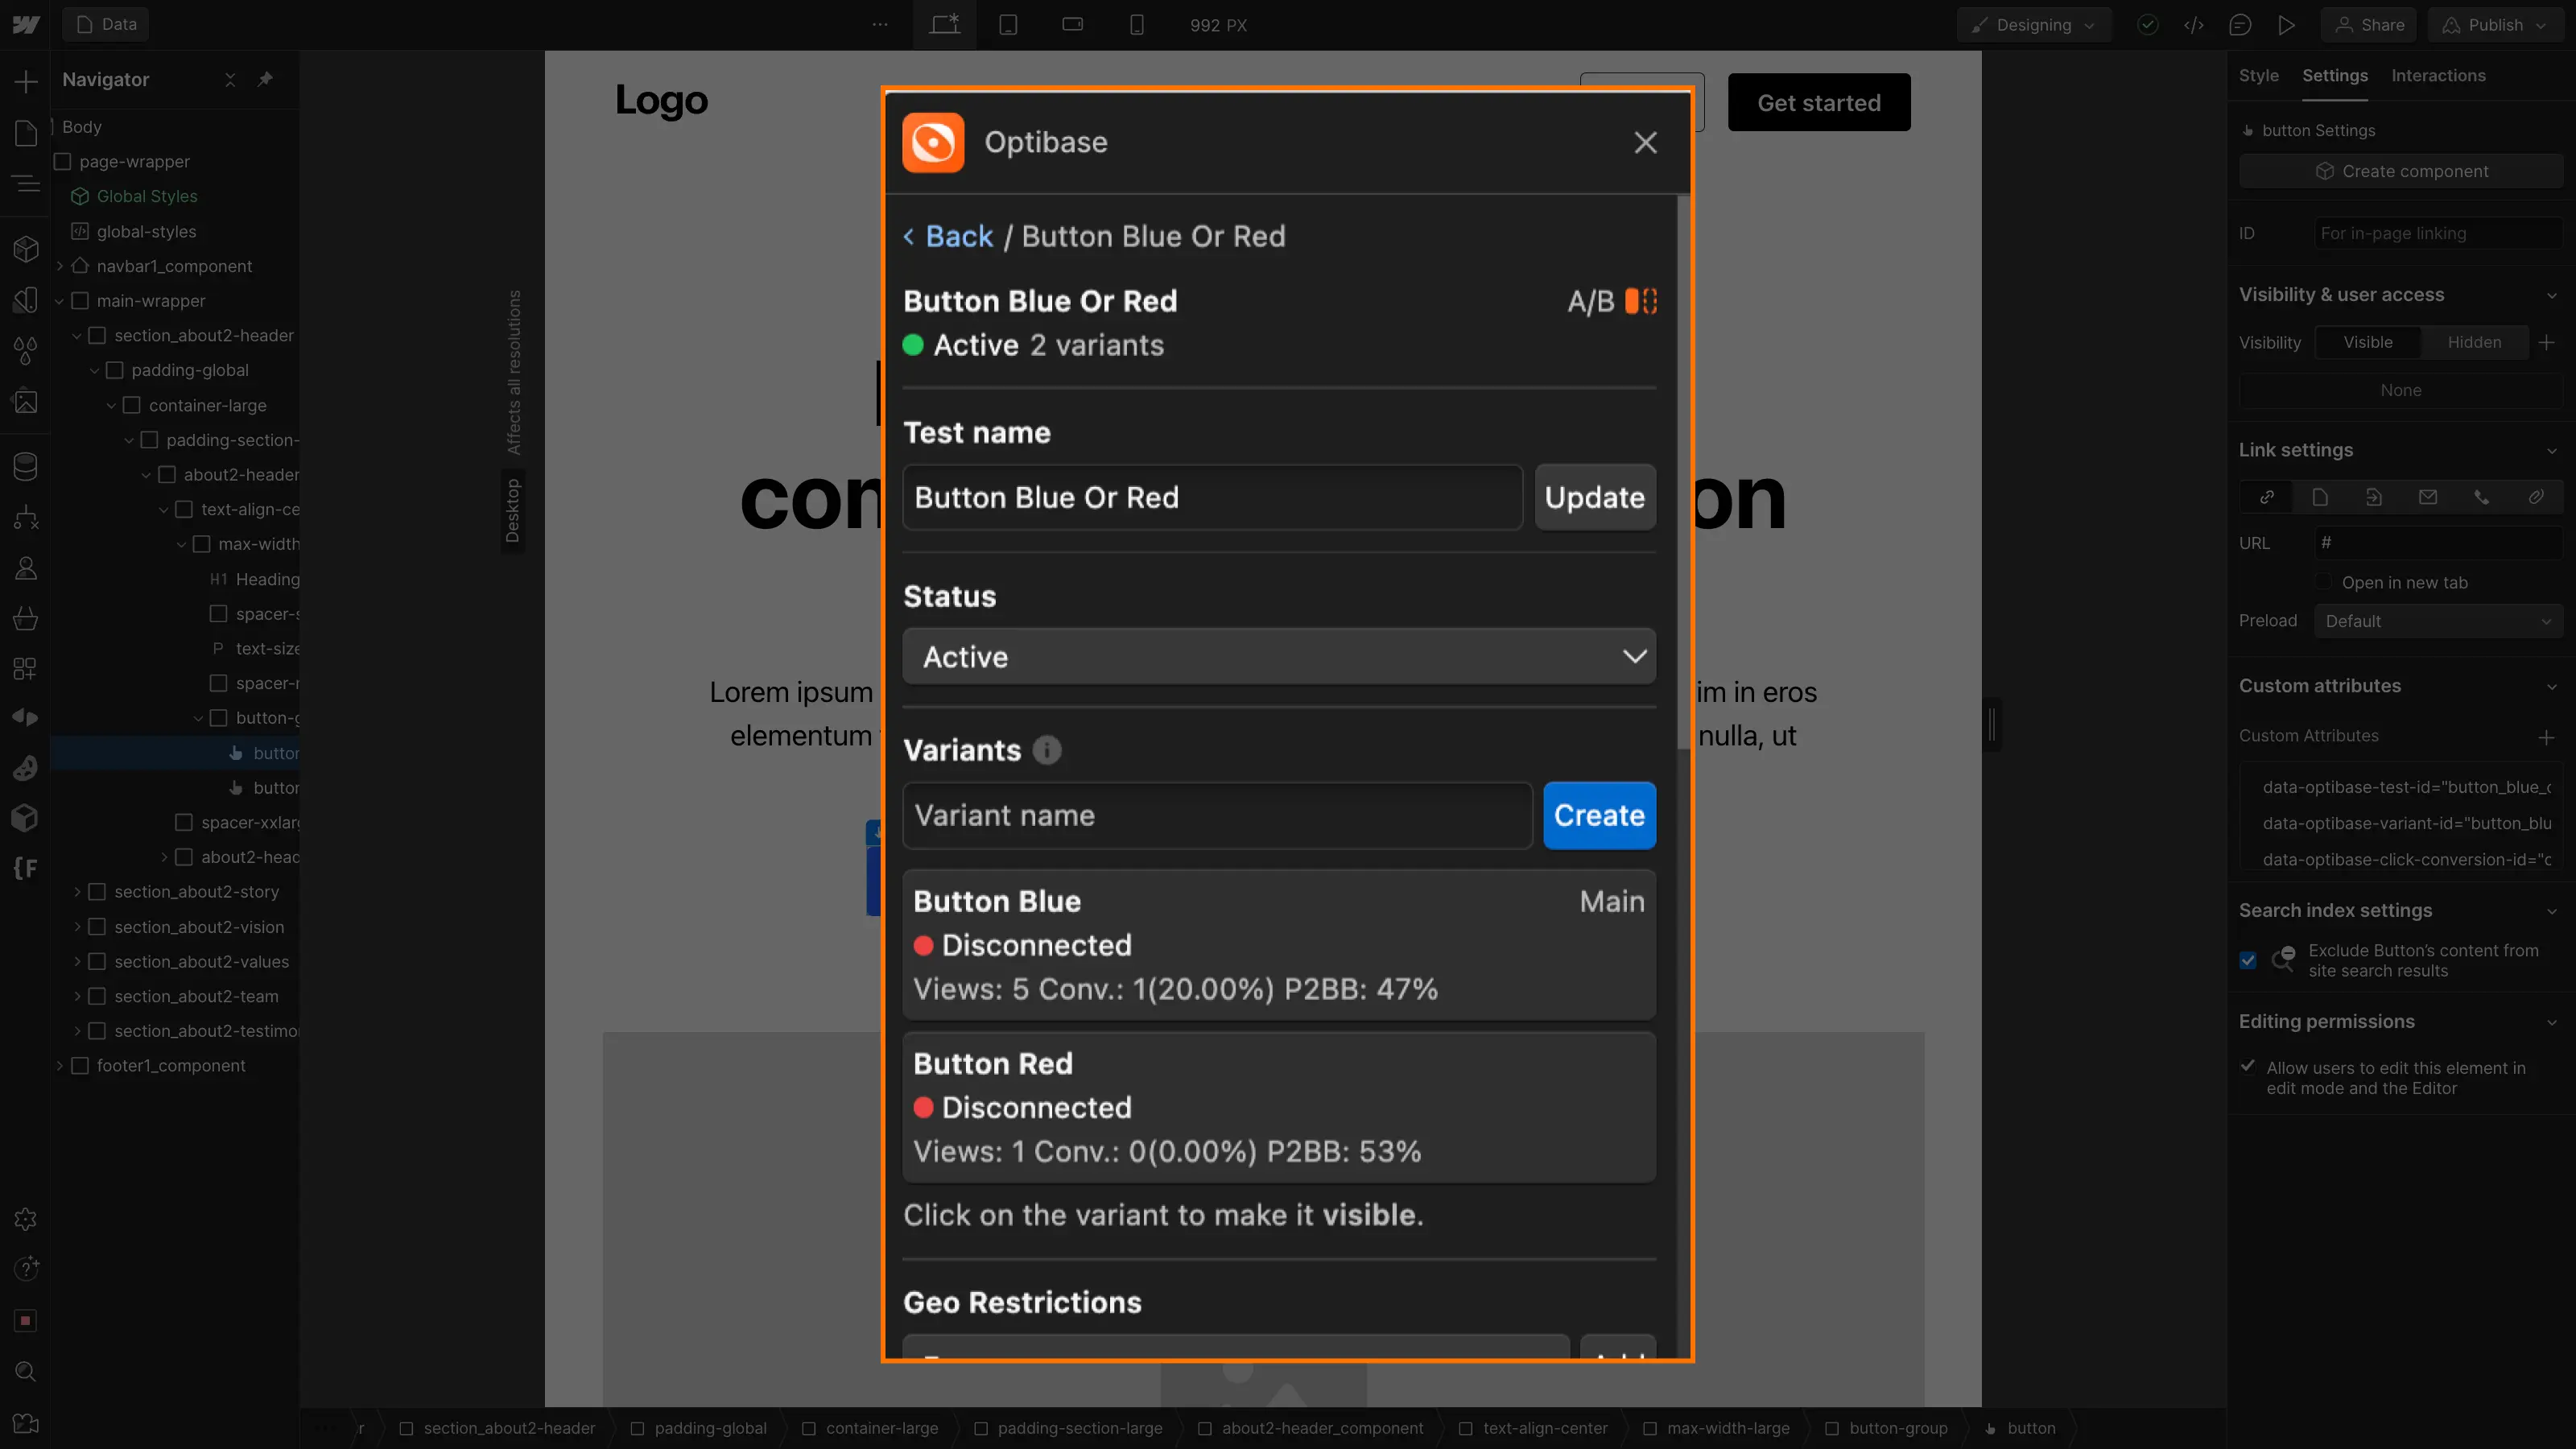The height and width of the screenshot is (1449, 2576).
Task: Set visibility to Visible
Action: pos(2368,342)
